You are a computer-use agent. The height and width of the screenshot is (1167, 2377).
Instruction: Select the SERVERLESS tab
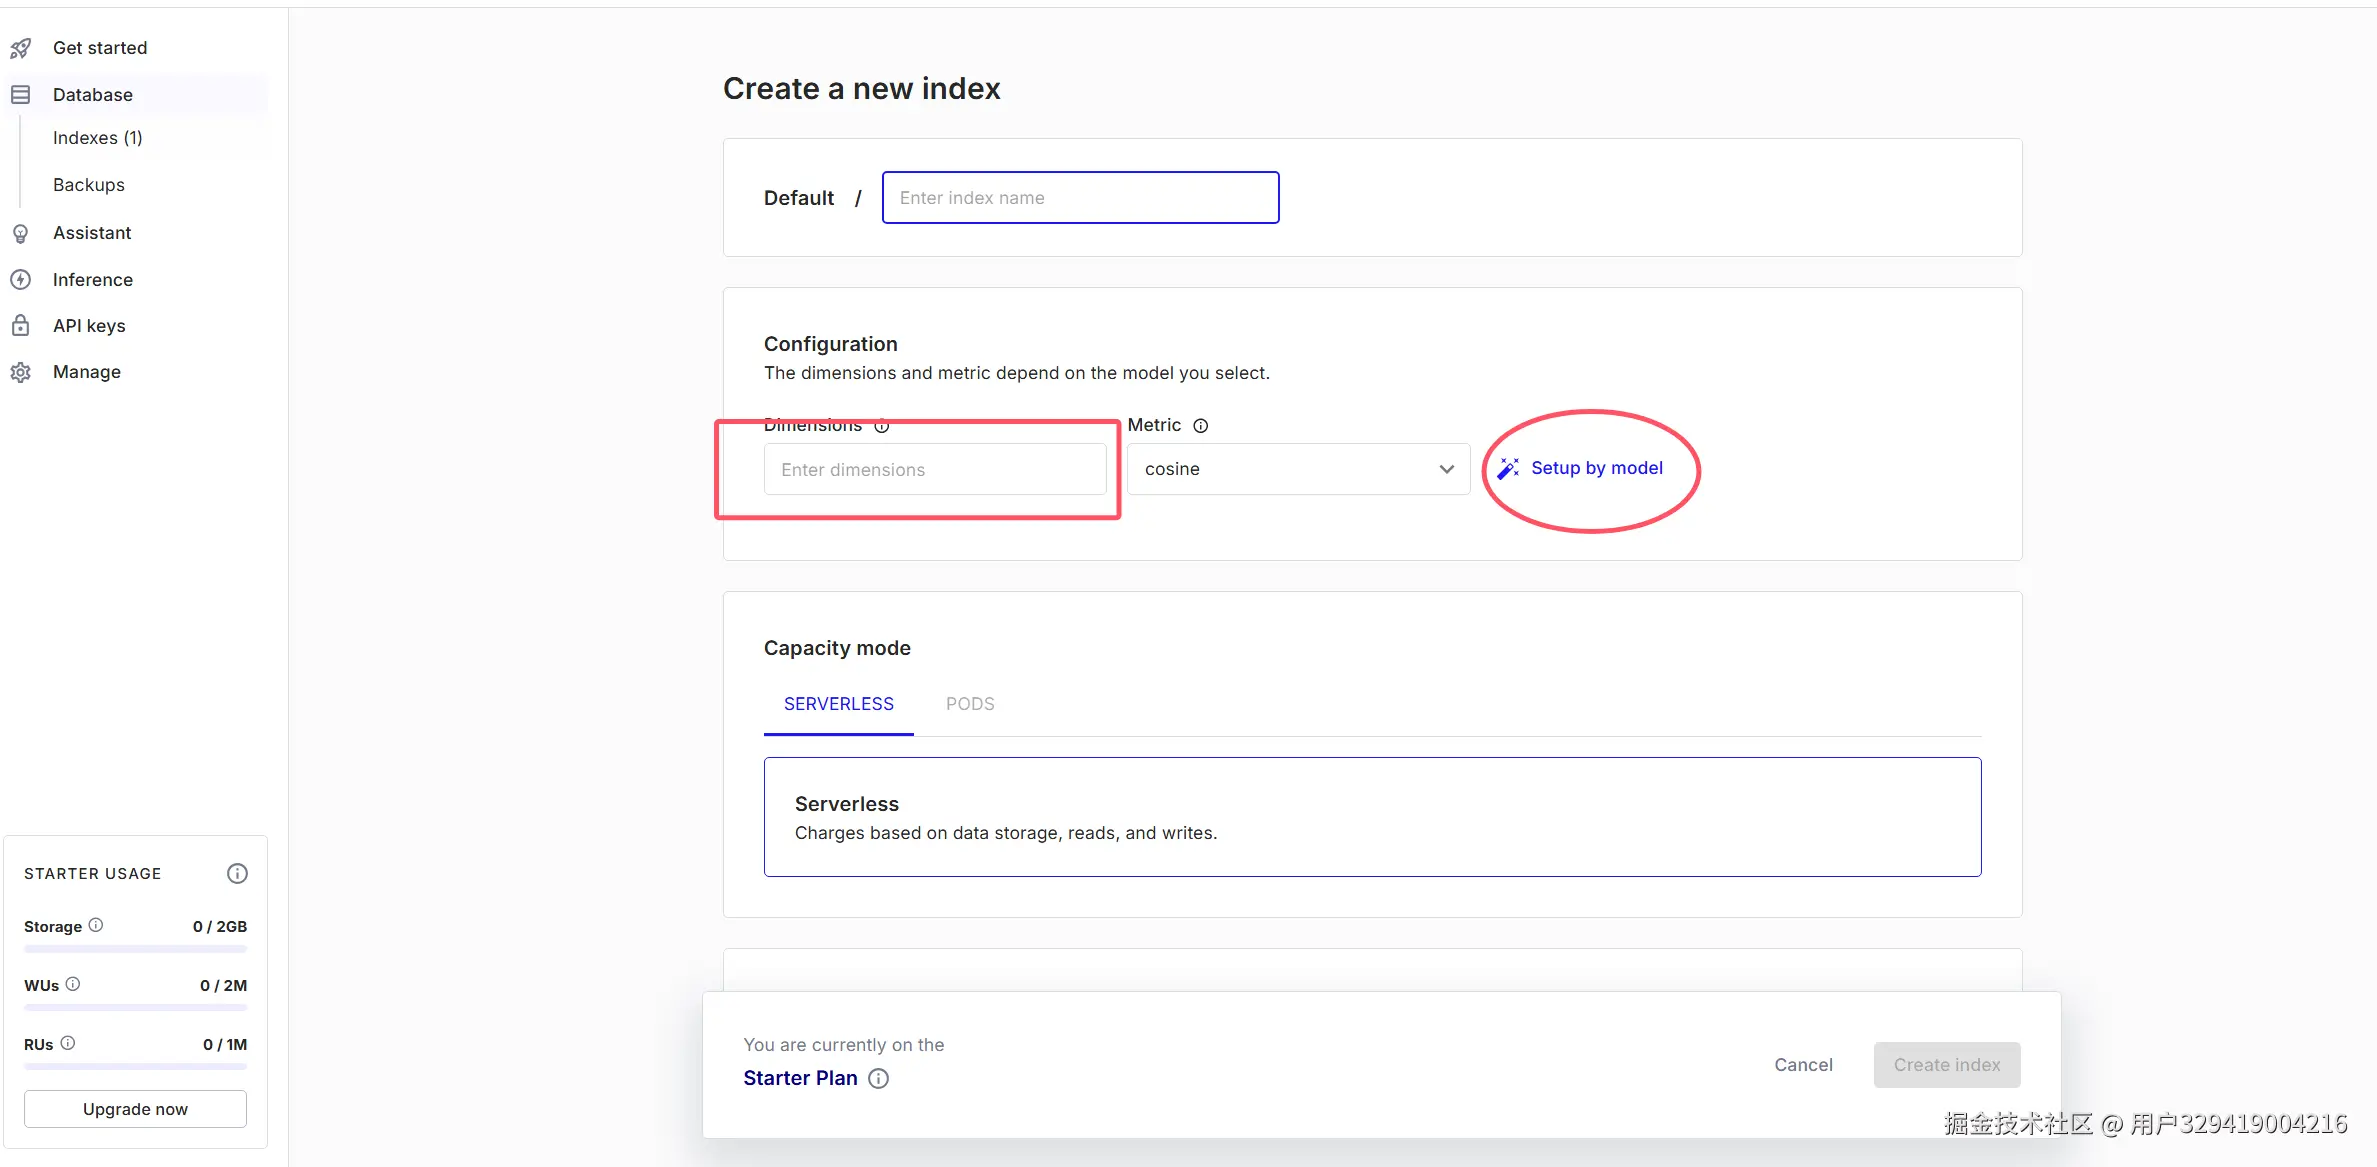838,704
